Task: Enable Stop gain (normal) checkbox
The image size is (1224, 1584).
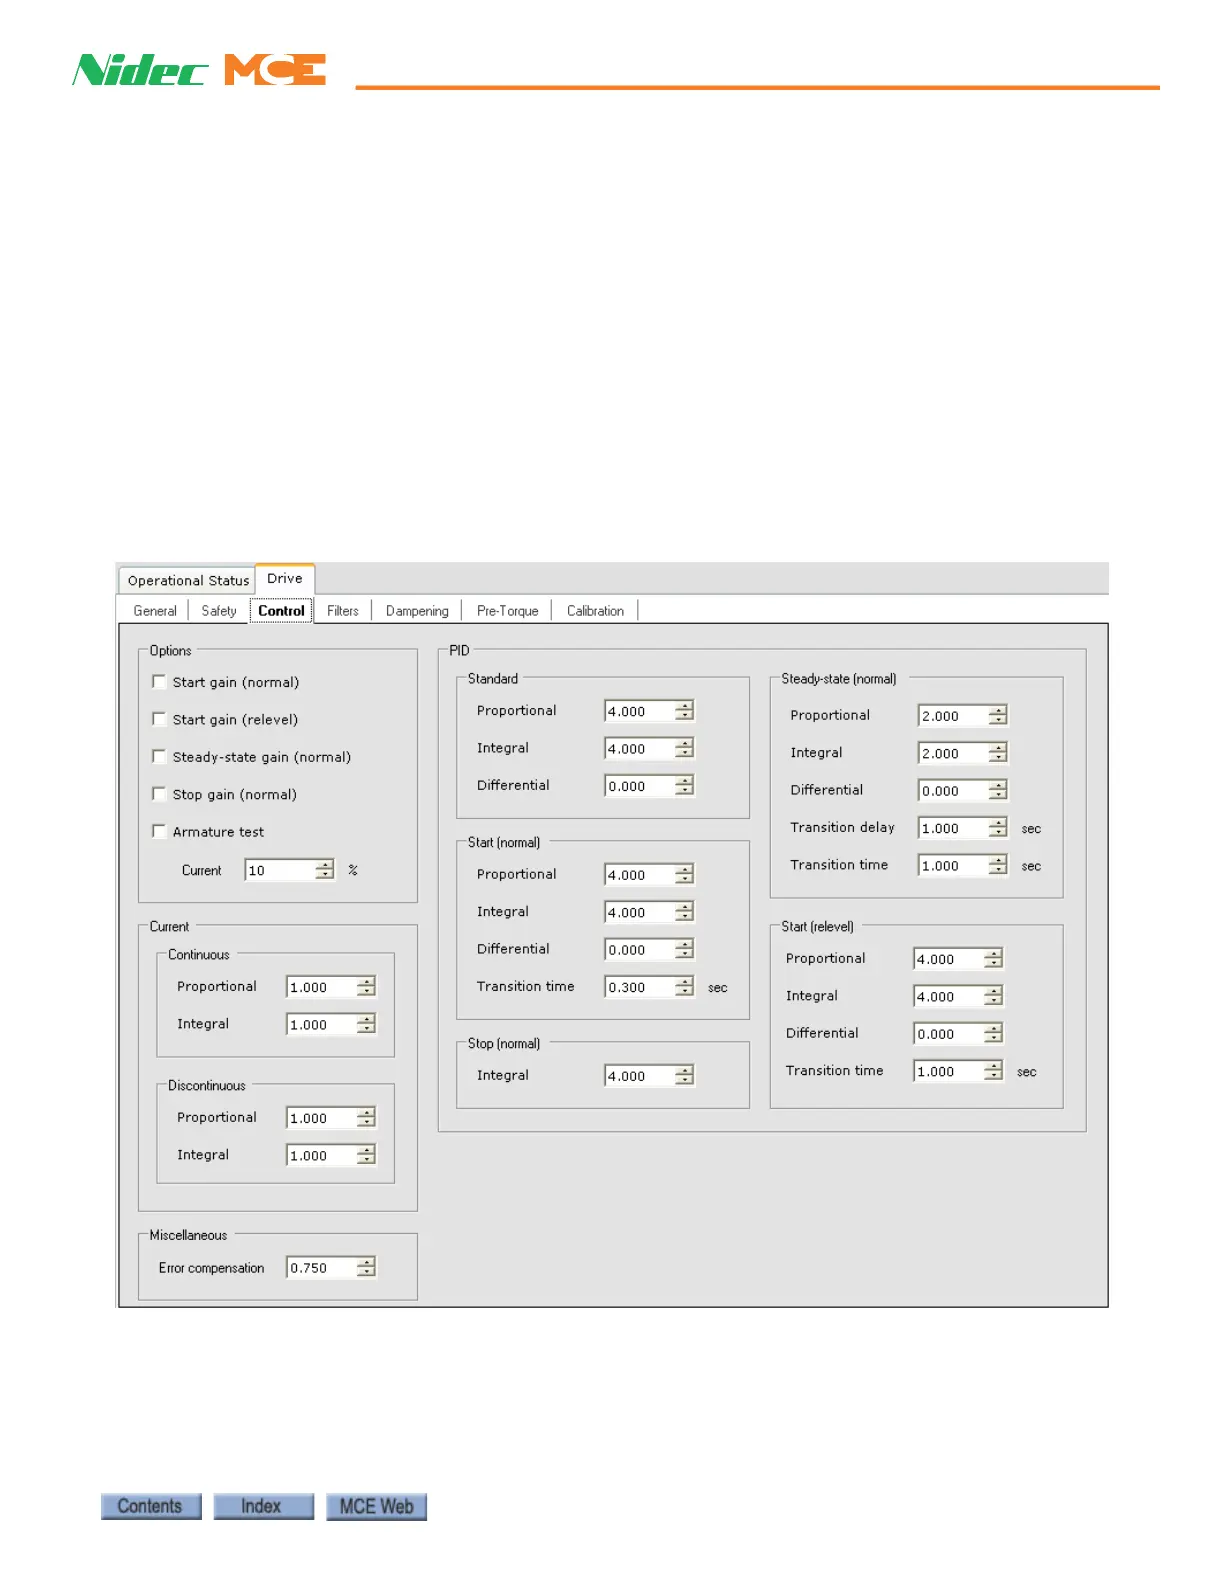Action: pos(159,794)
